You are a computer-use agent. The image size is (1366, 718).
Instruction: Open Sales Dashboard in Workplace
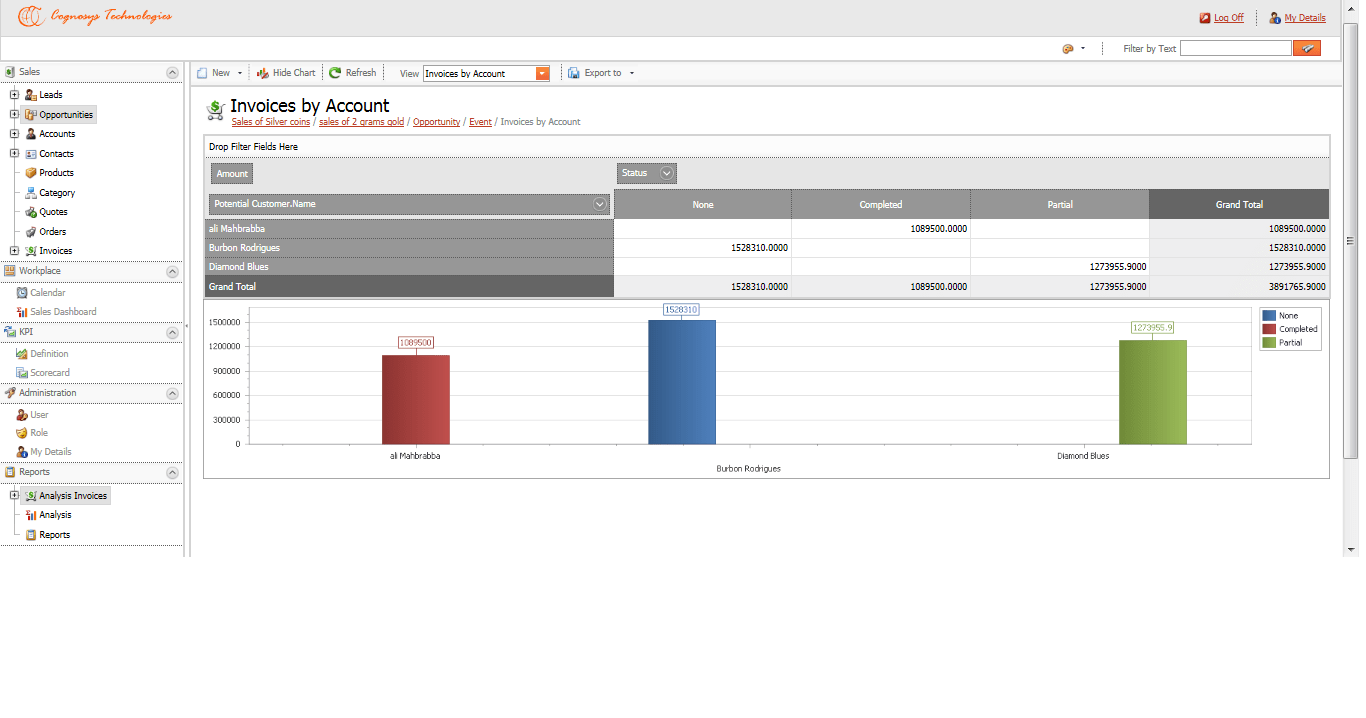click(x=63, y=312)
